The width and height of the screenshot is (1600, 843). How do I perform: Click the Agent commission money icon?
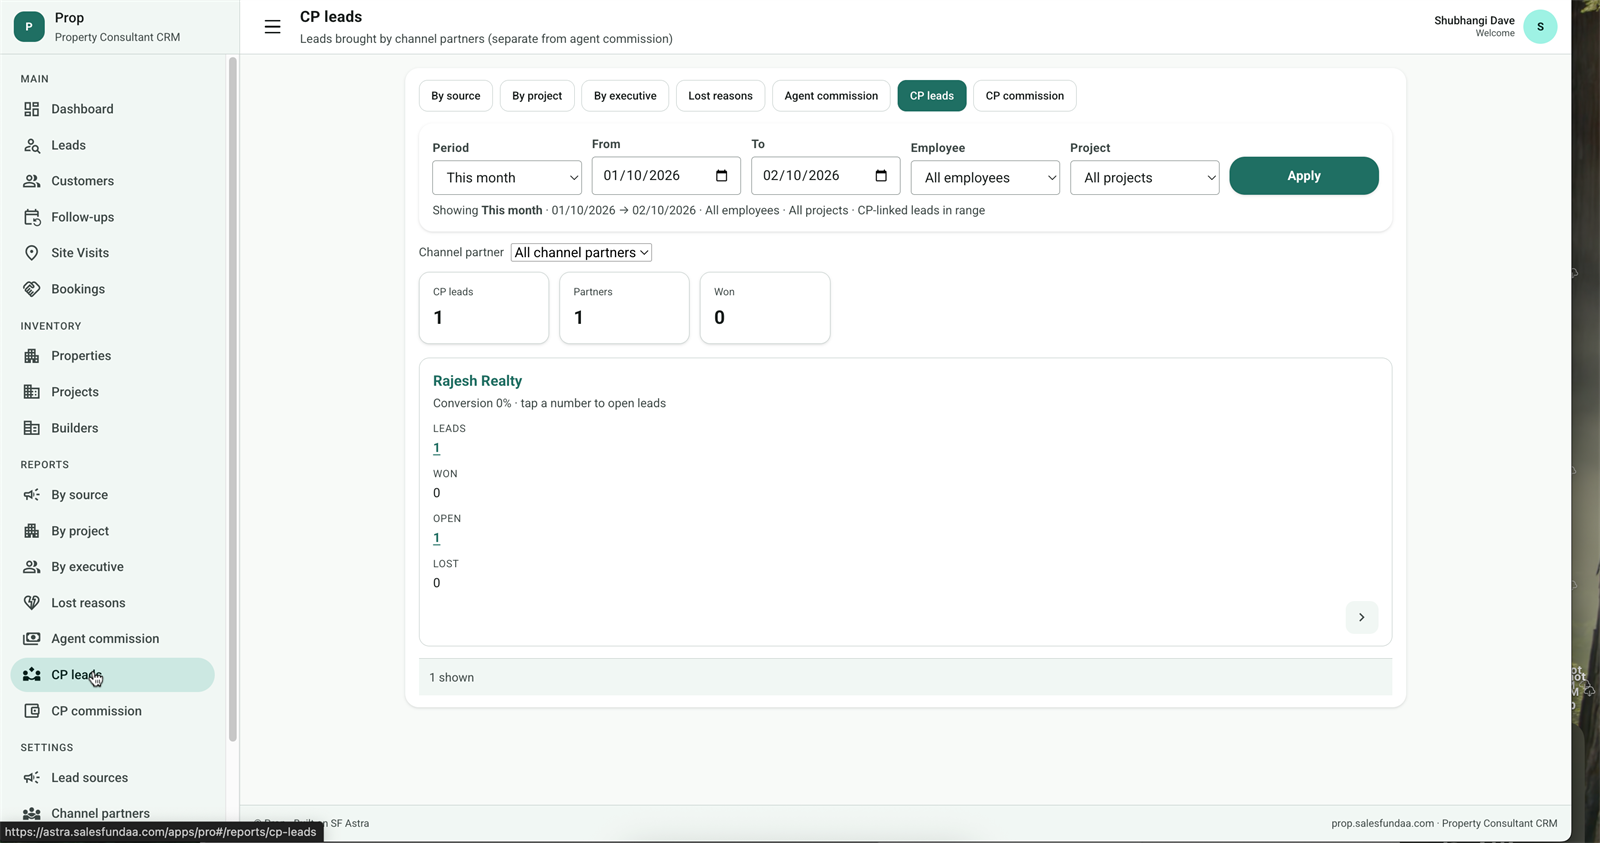tap(32, 639)
